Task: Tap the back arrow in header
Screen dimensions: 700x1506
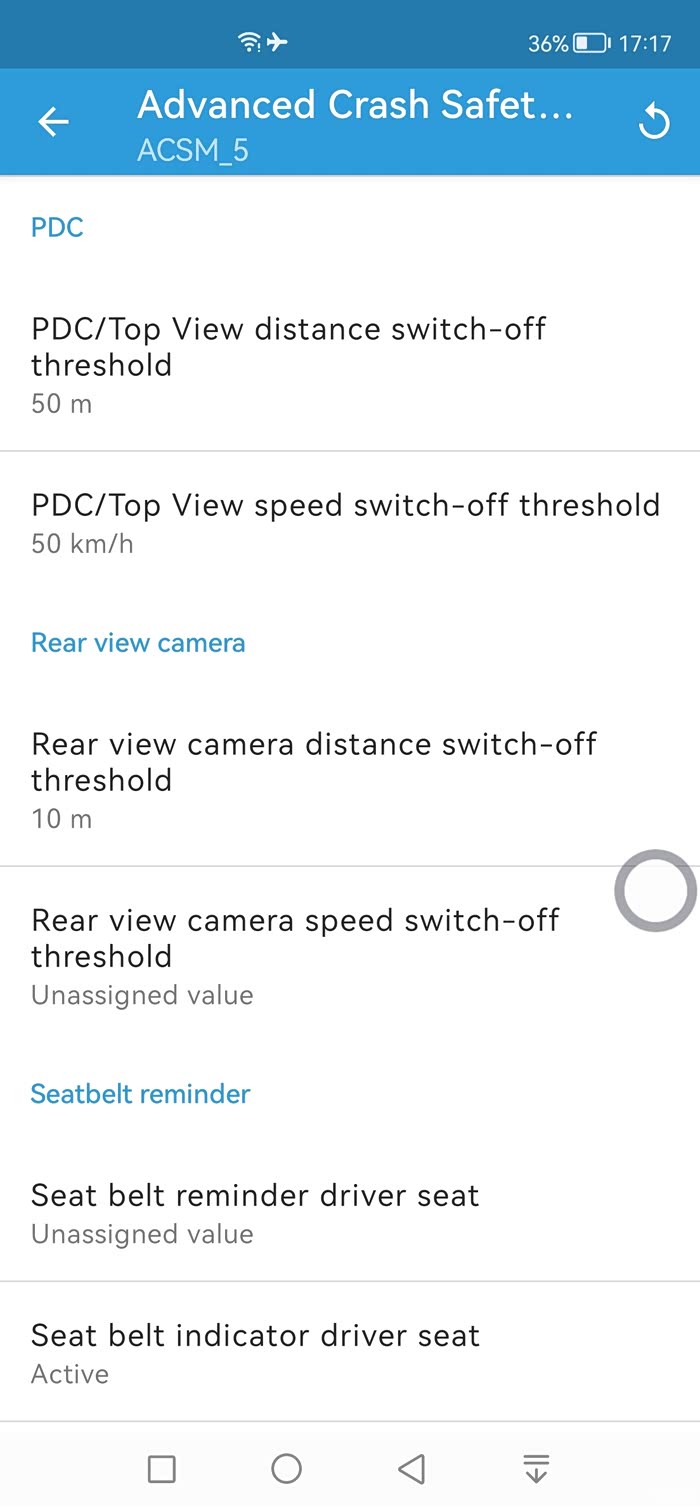Action: (53, 122)
